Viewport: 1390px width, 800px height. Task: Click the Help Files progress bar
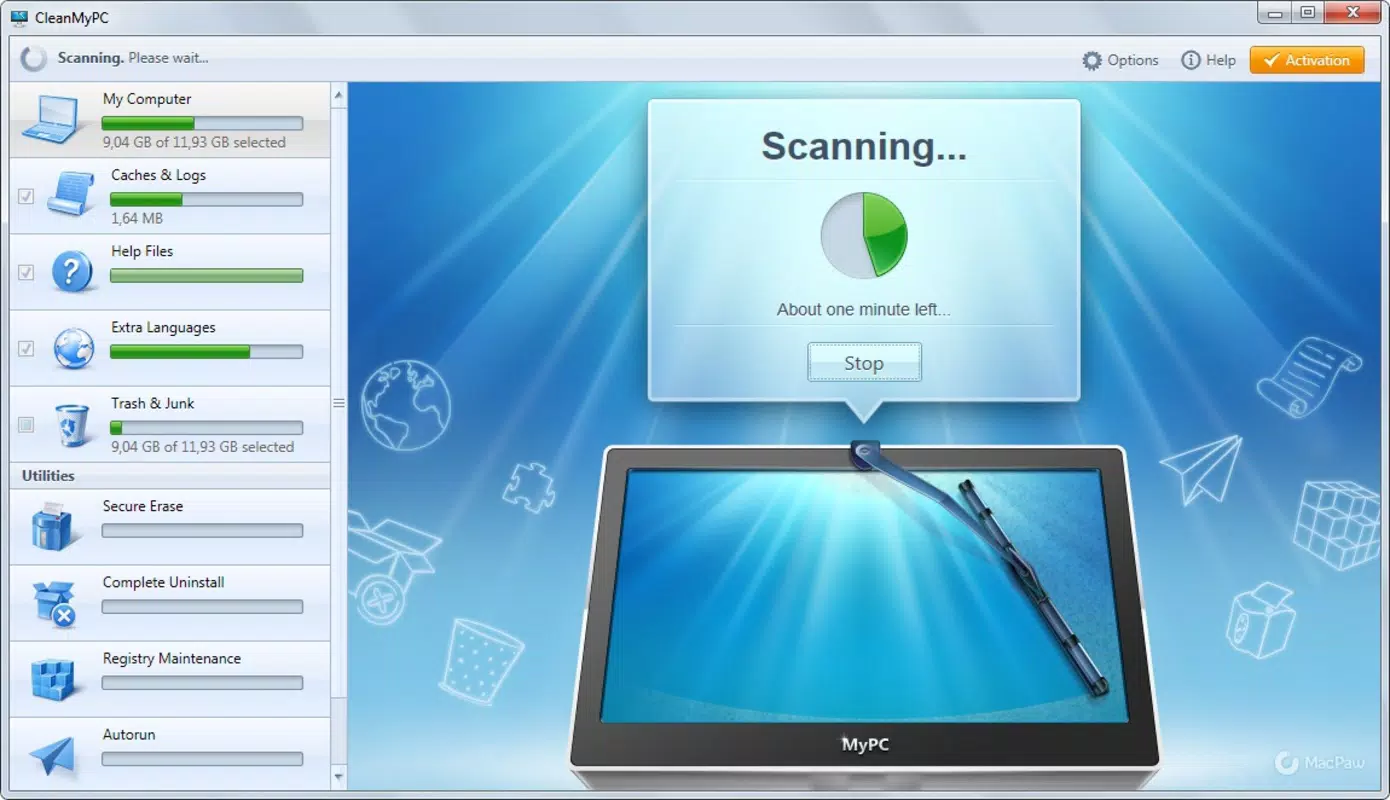(206, 275)
